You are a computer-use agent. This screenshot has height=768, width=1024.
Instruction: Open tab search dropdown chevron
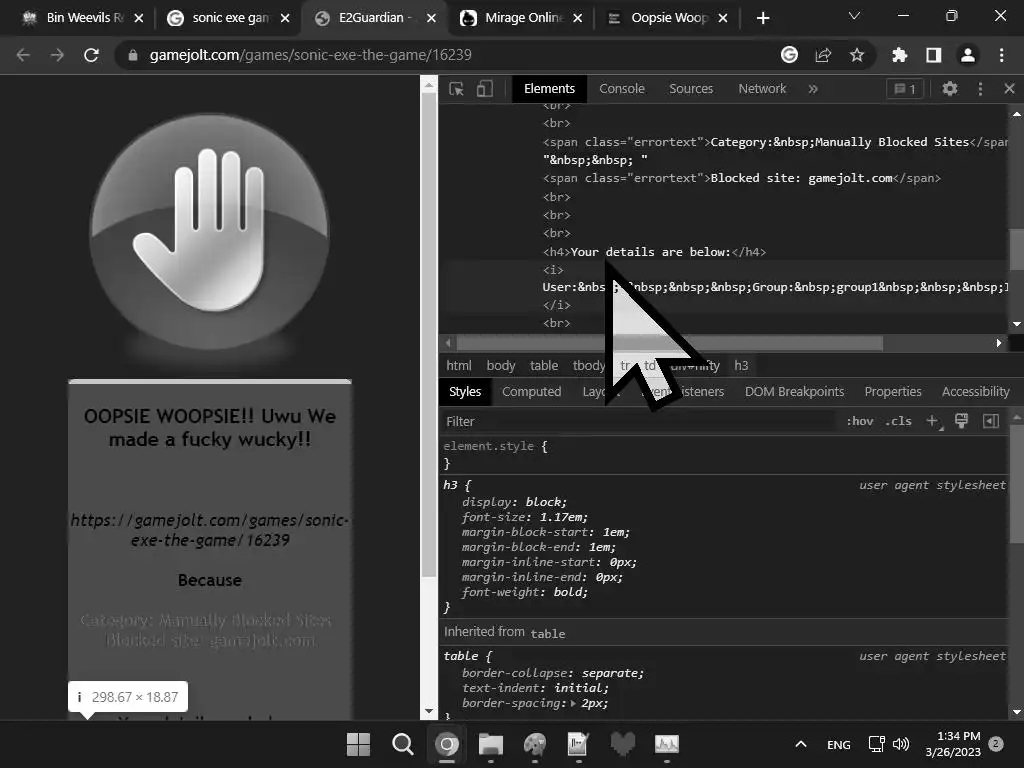pos(854,16)
